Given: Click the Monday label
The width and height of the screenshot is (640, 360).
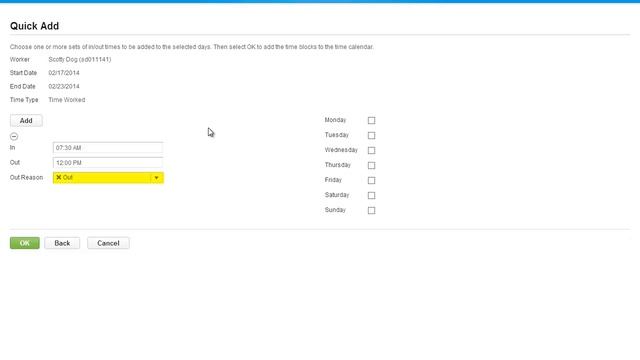Looking at the screenshot, I should [336, 120].
